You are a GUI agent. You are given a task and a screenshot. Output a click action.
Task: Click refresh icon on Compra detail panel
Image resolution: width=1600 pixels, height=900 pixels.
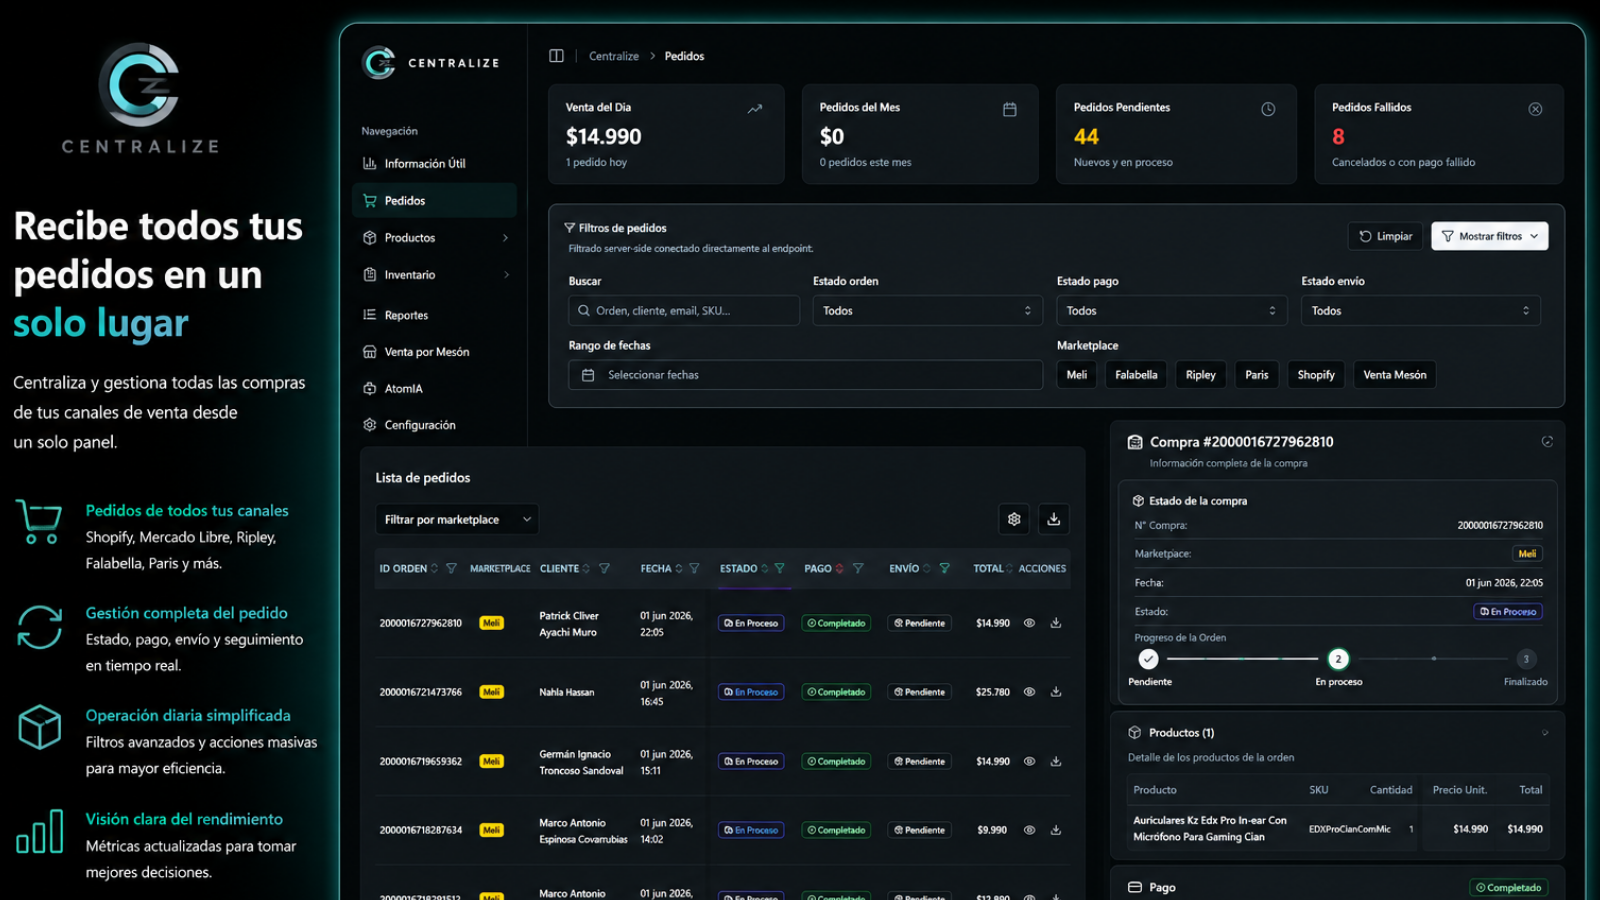tap(1547, 441)
